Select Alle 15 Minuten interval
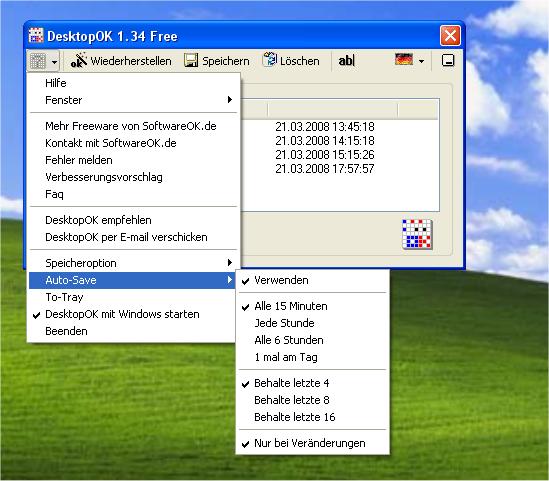 312,306
